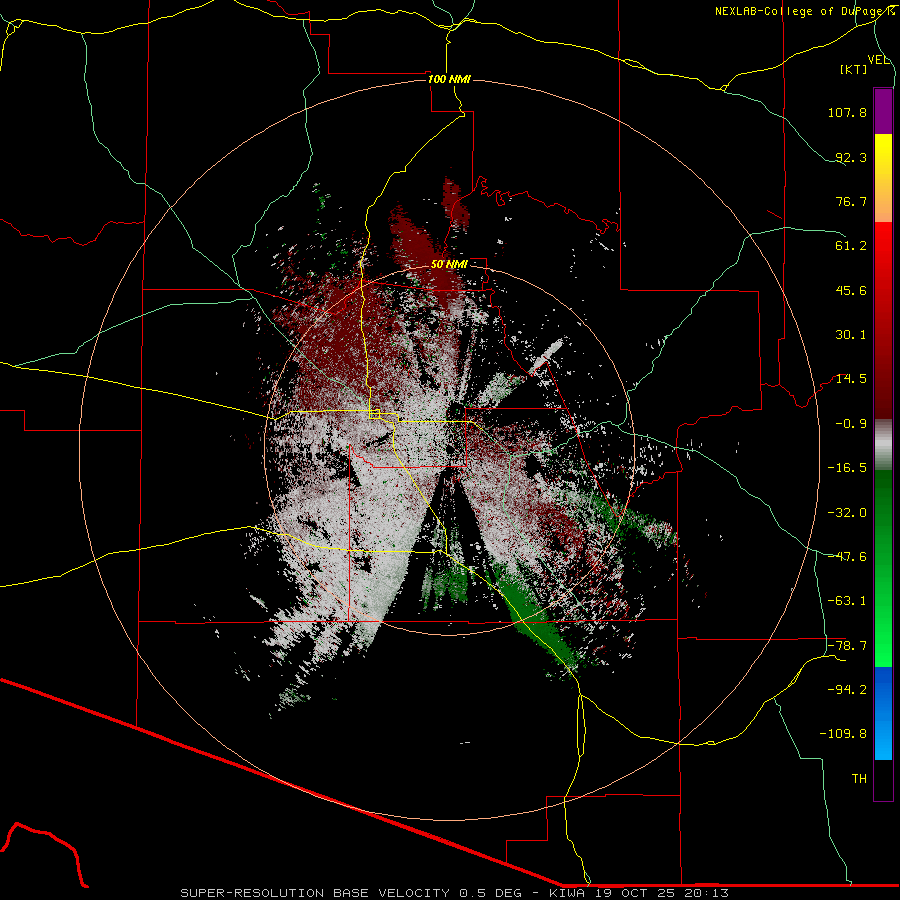Image resolution: width=900 pixels, height=900 pixels.
Task: Click the 107.8 velocity scale value
Action: (847, 112)
